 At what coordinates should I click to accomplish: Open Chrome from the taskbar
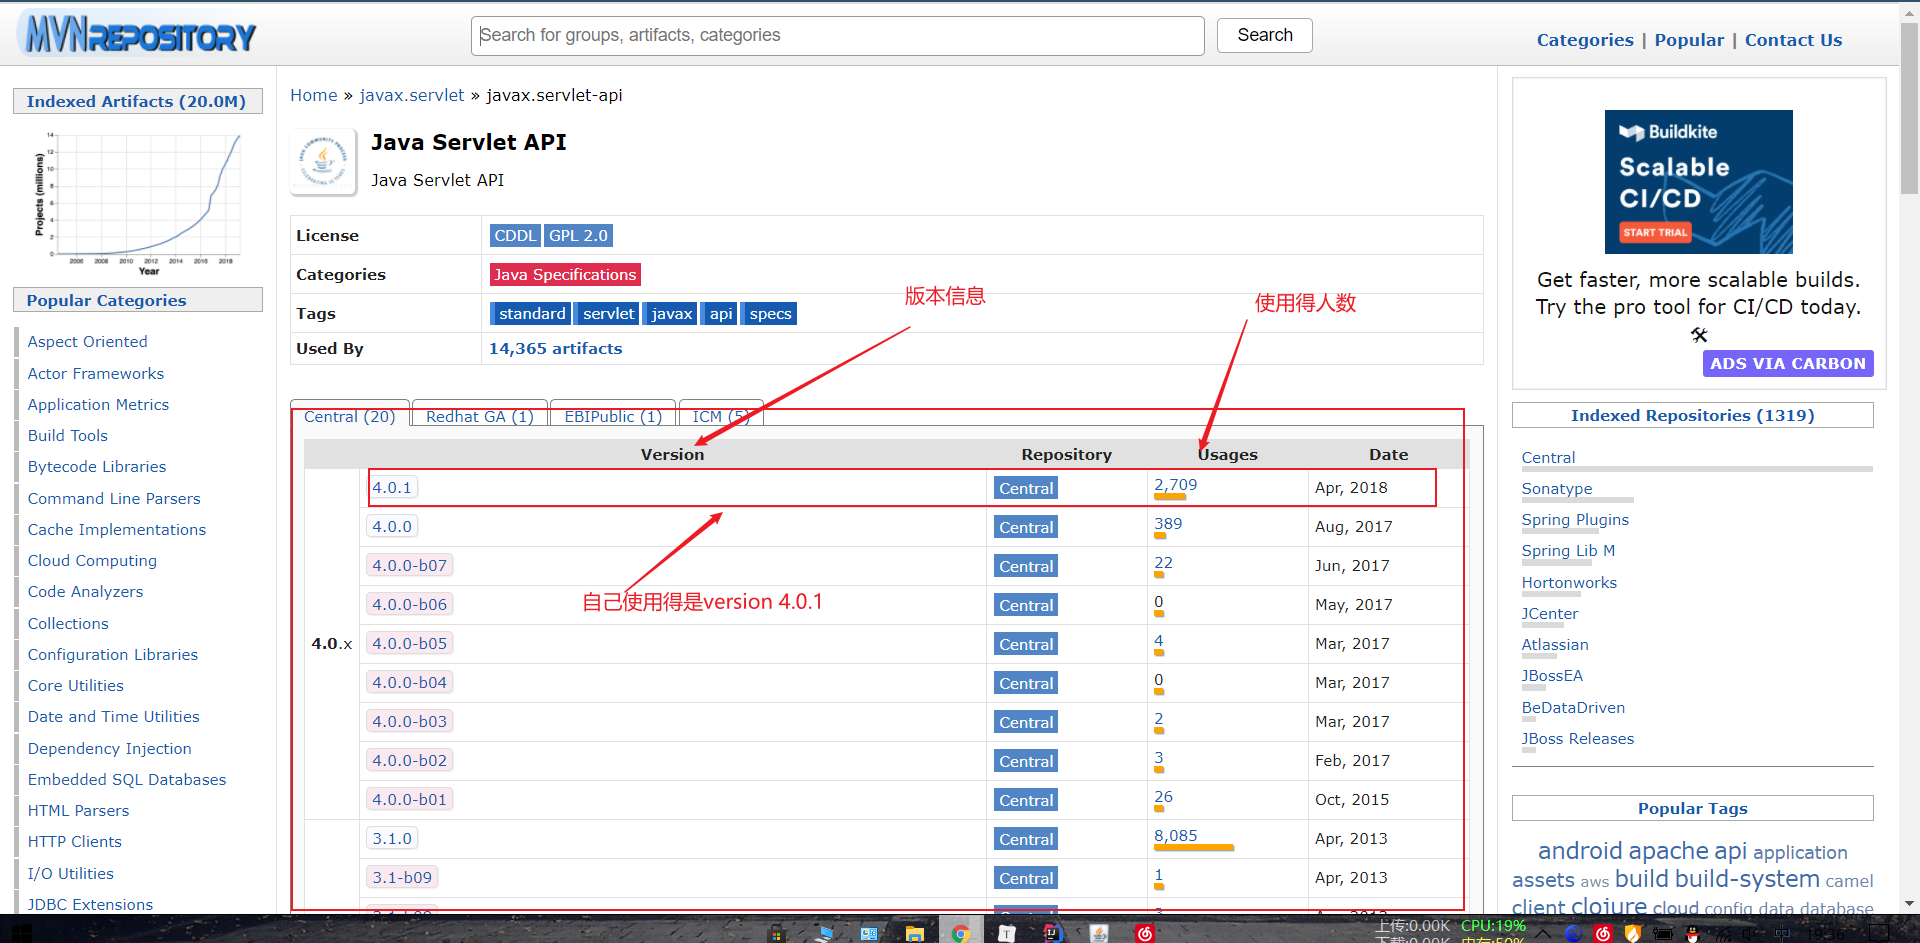tap(960, 932)
